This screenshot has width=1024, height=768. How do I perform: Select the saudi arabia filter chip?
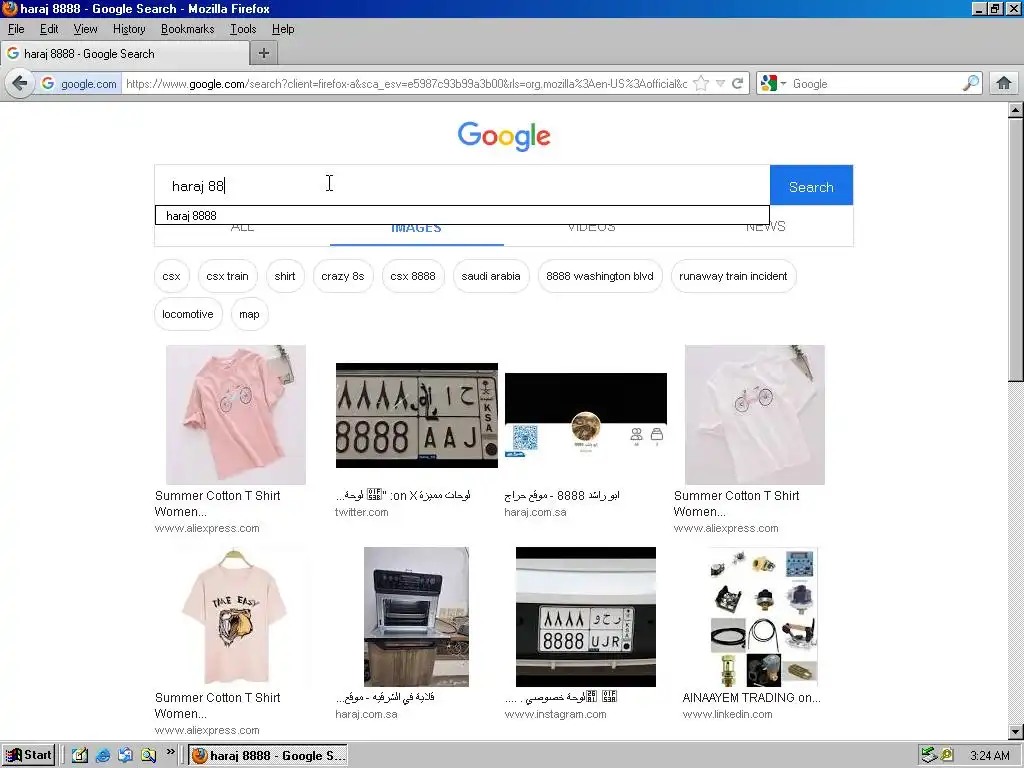coord(491,276)
